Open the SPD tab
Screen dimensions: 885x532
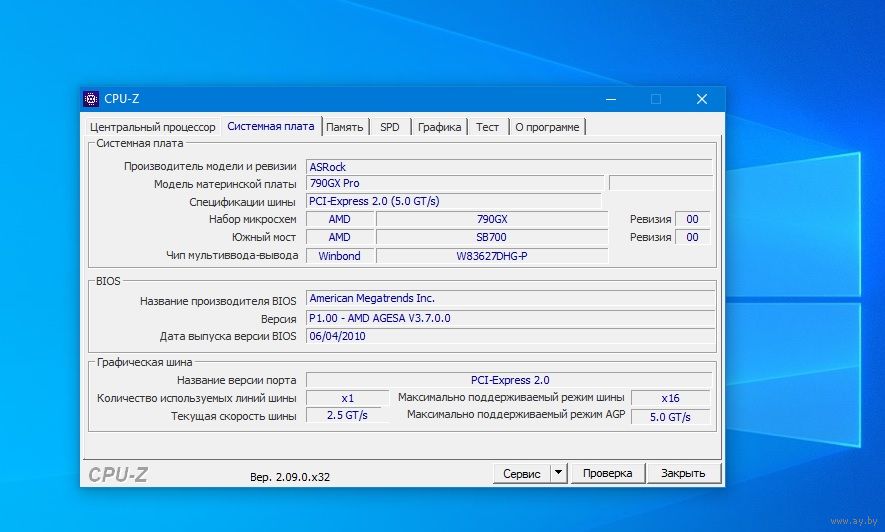389,127
